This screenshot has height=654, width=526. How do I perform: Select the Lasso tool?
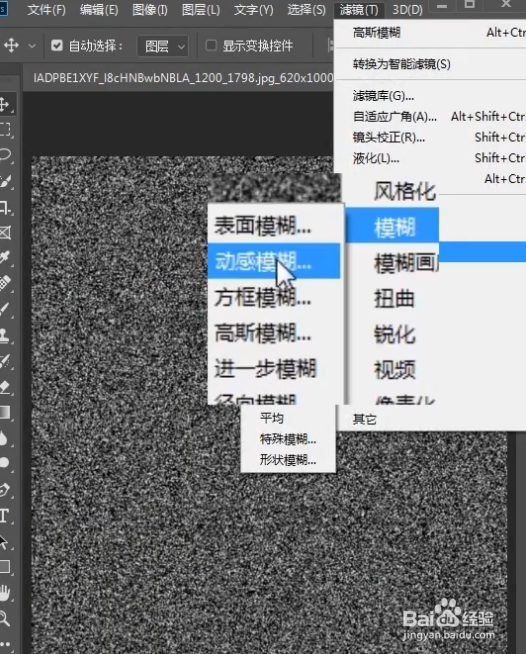point(5,155)
